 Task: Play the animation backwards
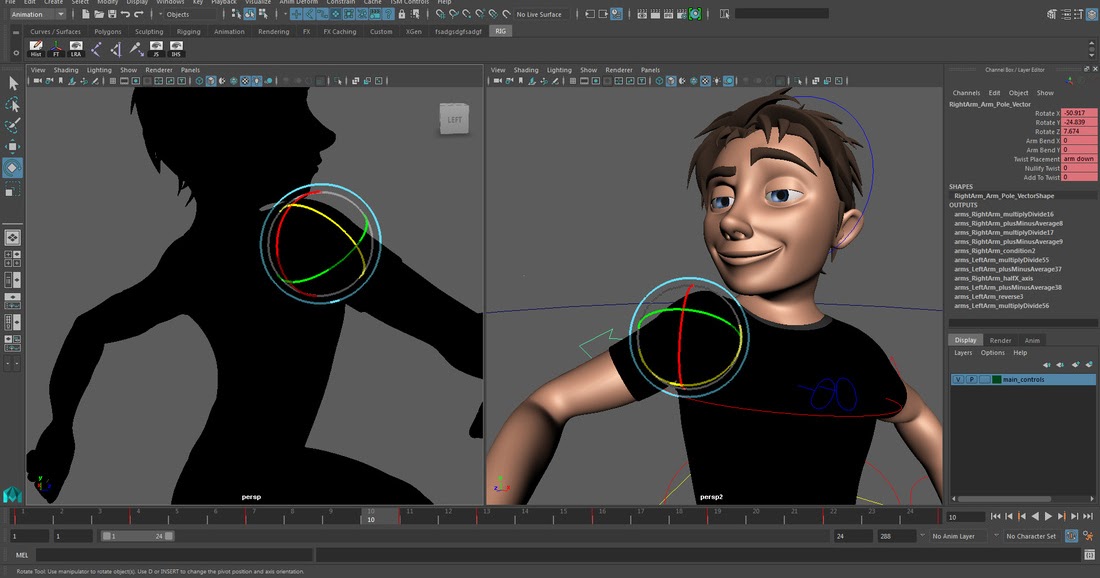1035,516
